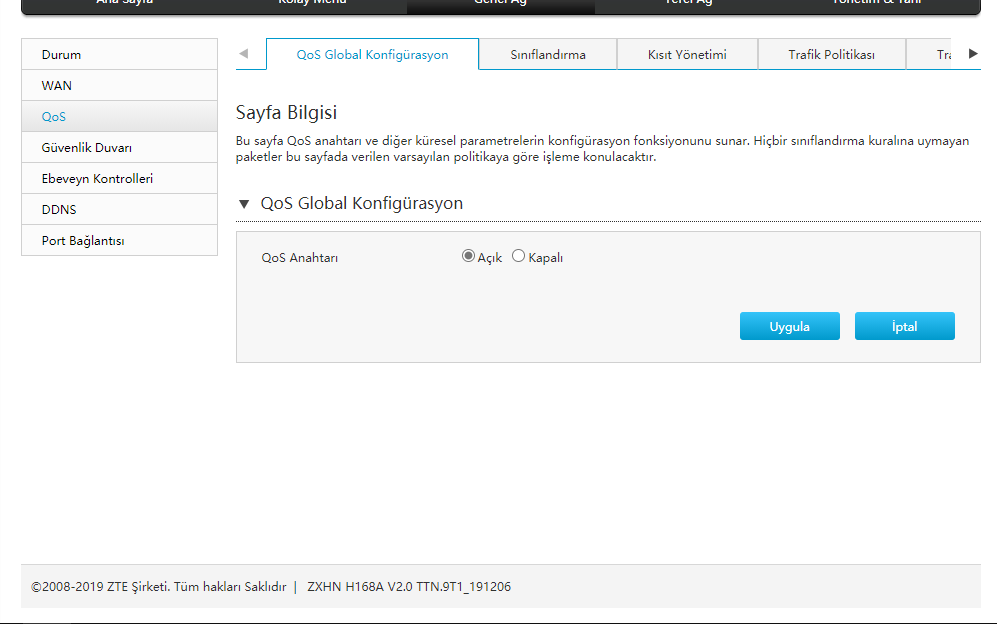Switch to the Trafik Politikası tab
Viewport: 997px width, 624px height.
[831, 55]
